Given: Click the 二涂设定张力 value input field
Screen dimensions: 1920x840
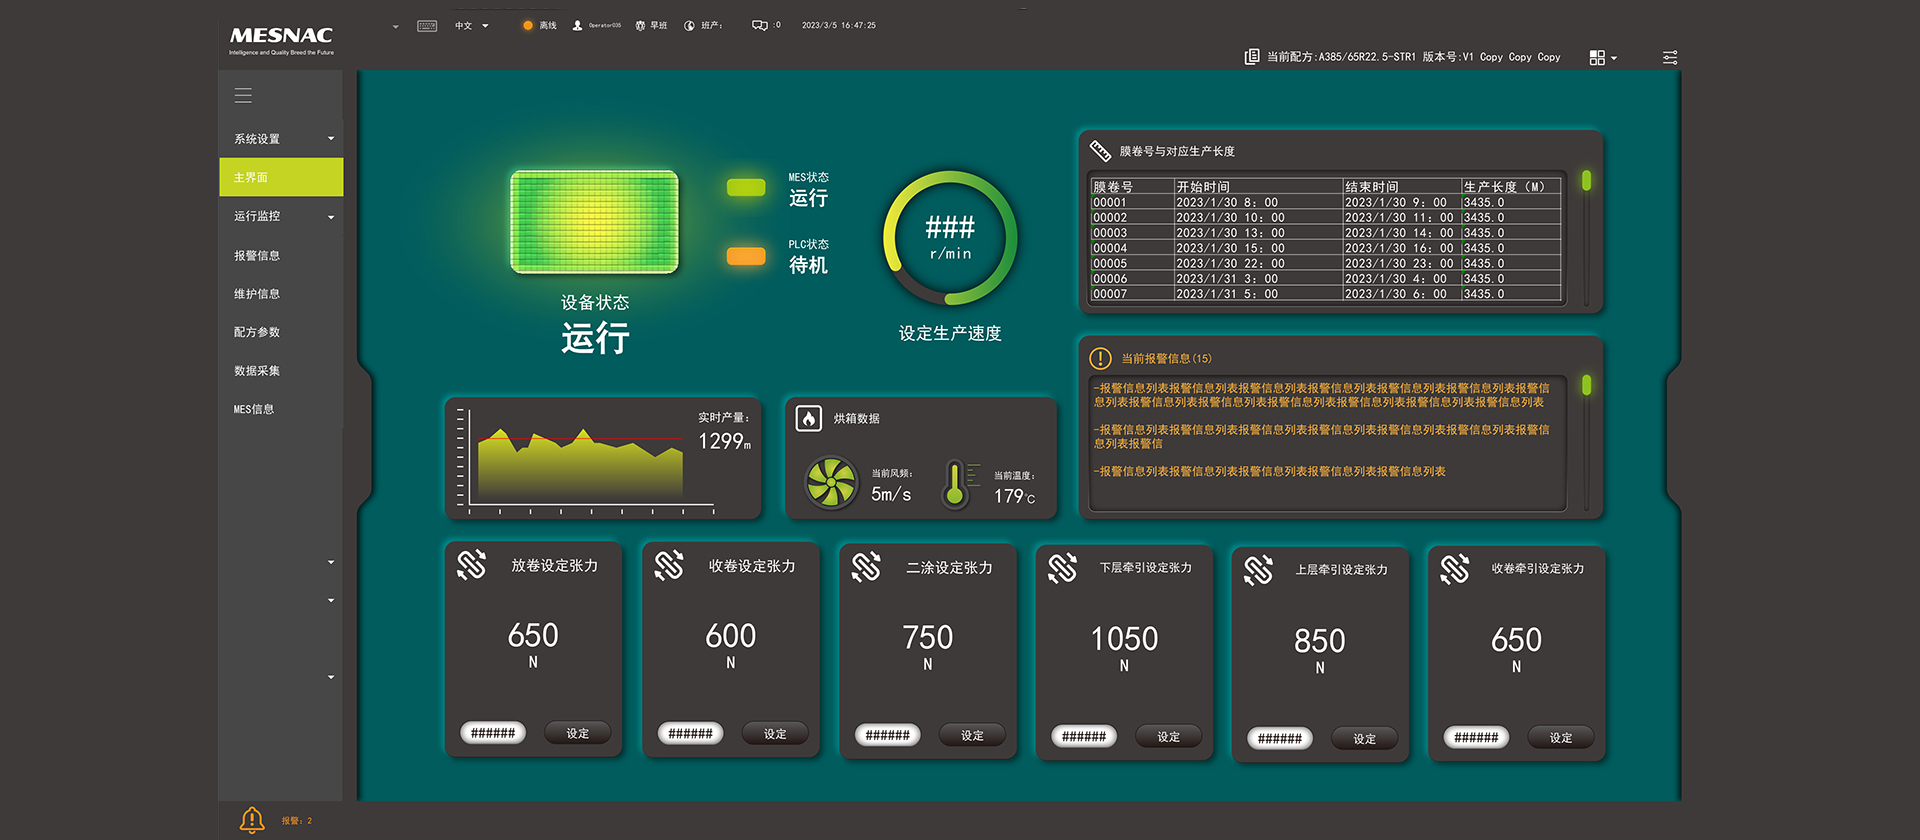Looking at the screenshot, I should tap(887, 735).
